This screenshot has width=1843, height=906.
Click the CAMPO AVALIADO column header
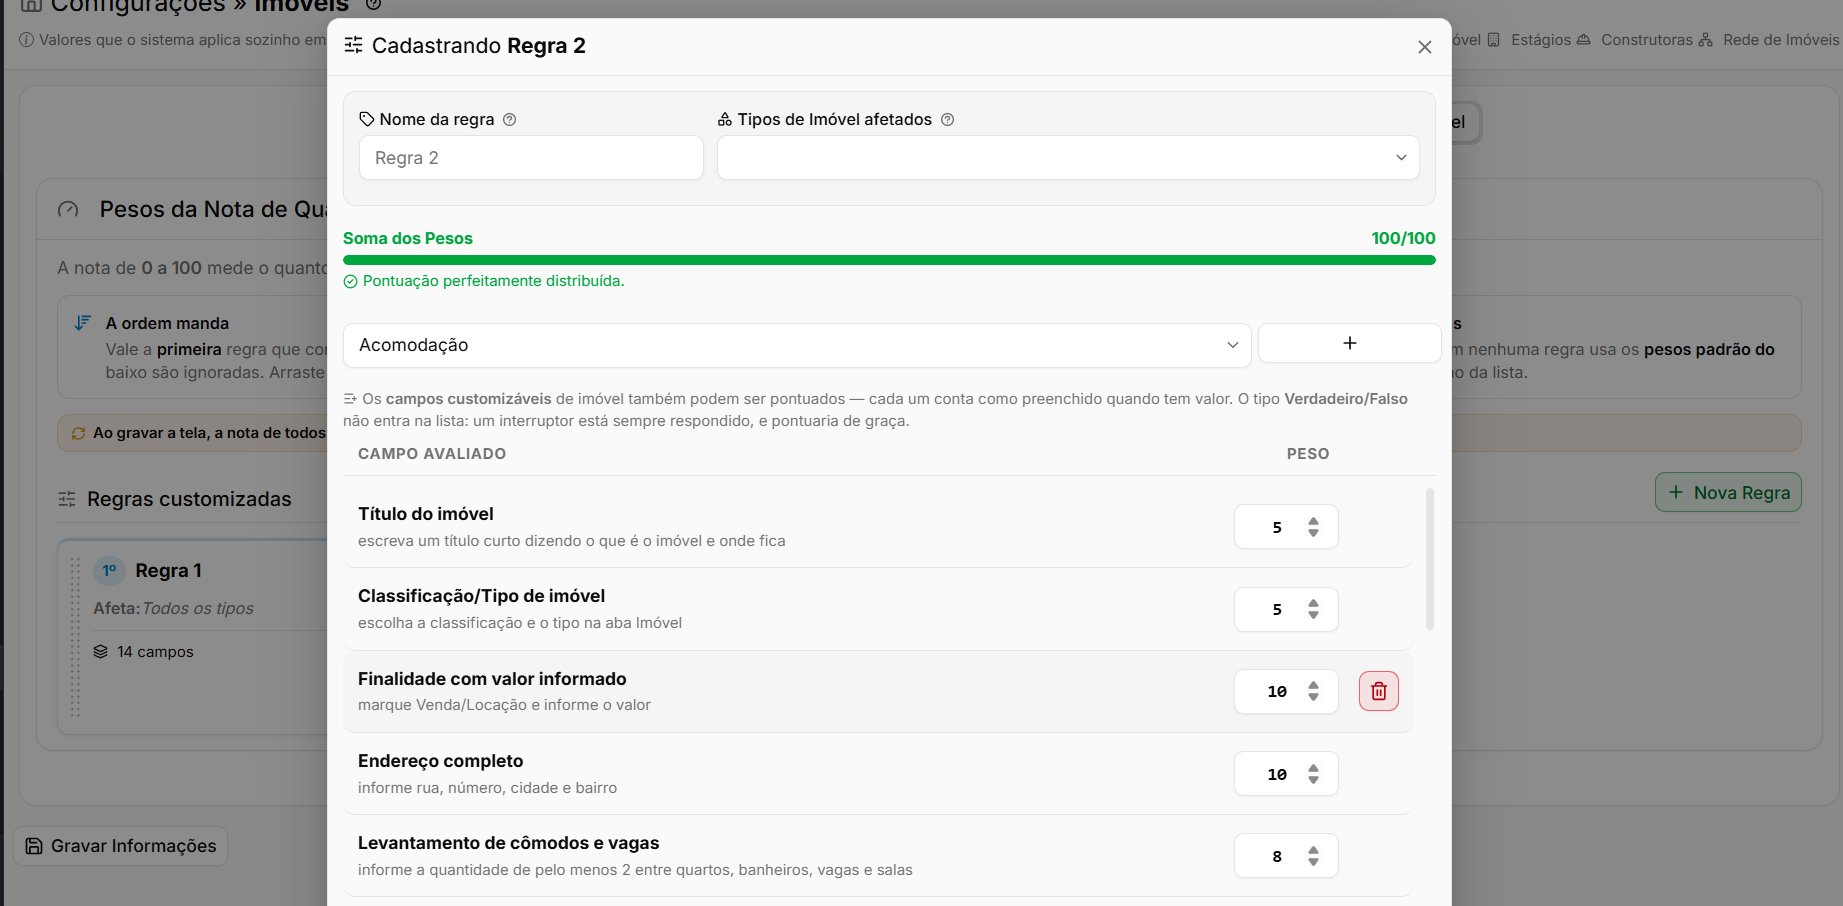click(x=432, y=454)
